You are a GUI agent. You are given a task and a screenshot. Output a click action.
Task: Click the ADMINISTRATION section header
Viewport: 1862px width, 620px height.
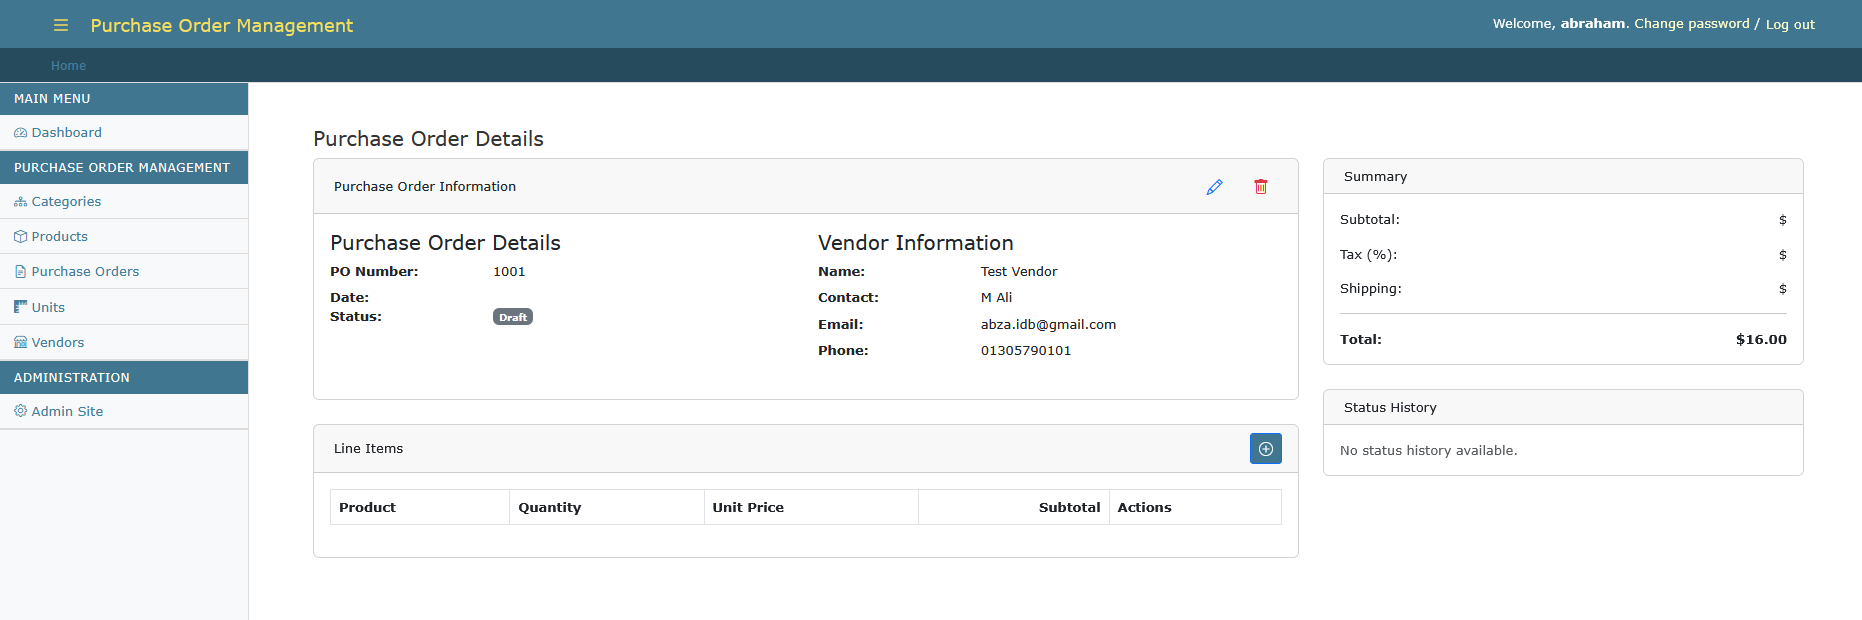(x=124, y=378)
